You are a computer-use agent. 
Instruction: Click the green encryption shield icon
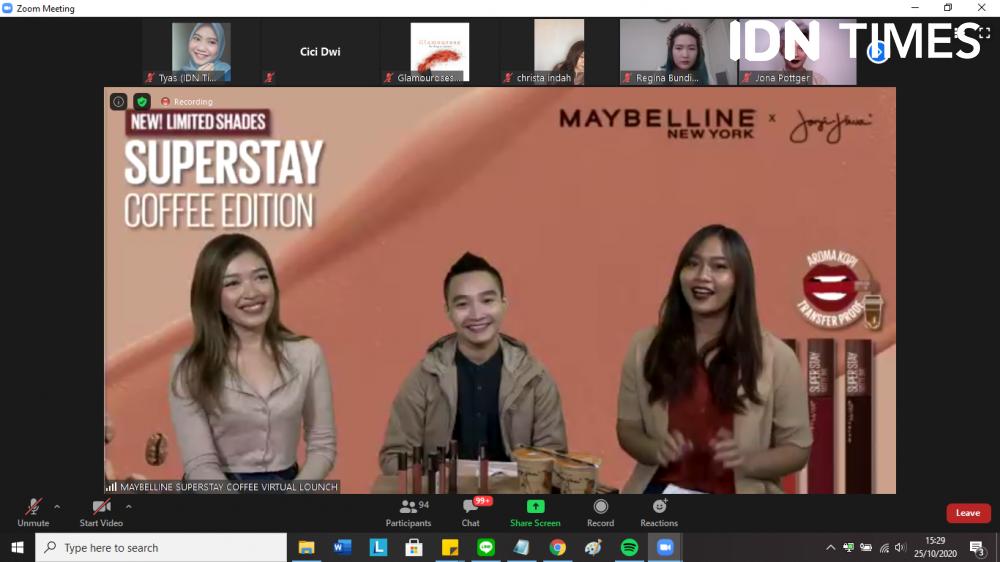pos(142,101)
